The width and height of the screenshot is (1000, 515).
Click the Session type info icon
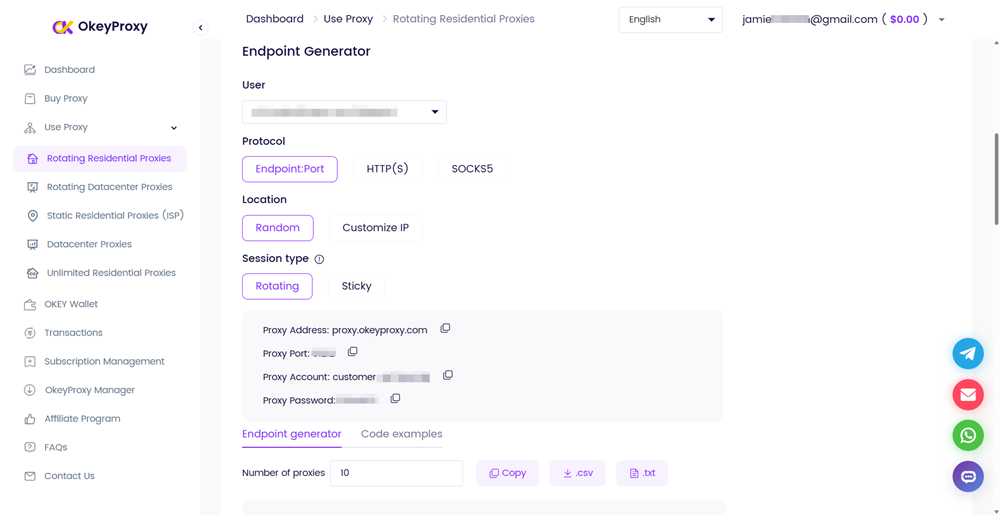coord(320,259)
